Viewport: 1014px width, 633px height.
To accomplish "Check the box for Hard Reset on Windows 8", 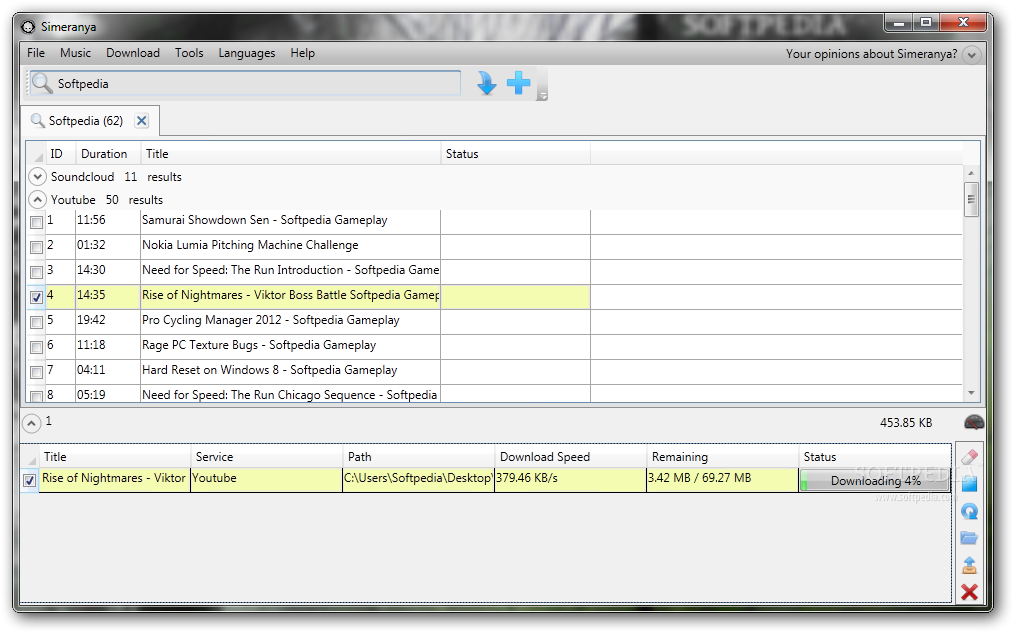I will pos(36,372).
